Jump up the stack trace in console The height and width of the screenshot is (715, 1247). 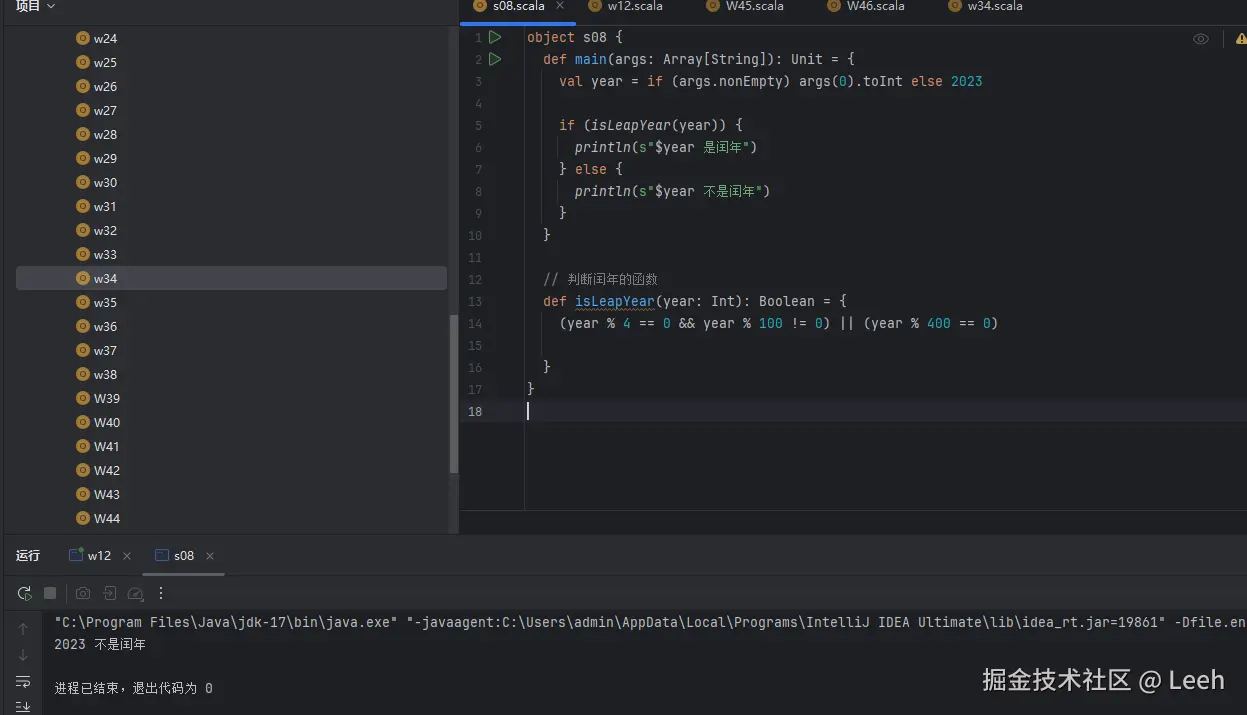pos(23,629)
